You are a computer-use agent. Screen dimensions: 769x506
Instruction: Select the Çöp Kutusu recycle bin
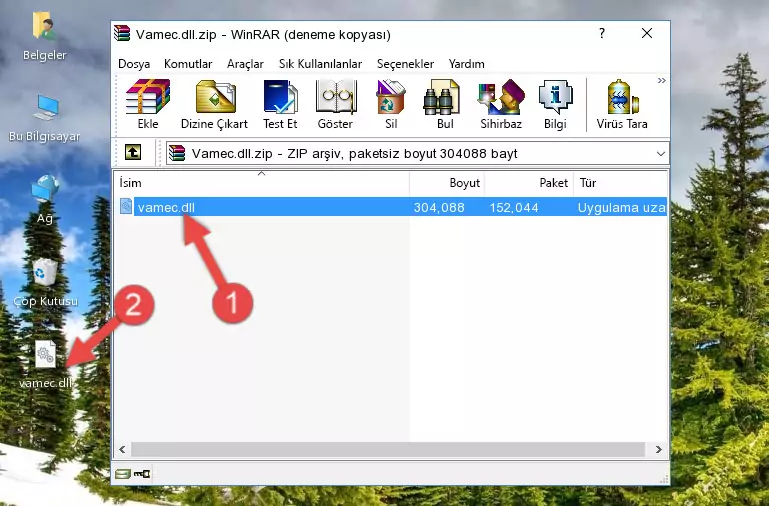(45, 282)
